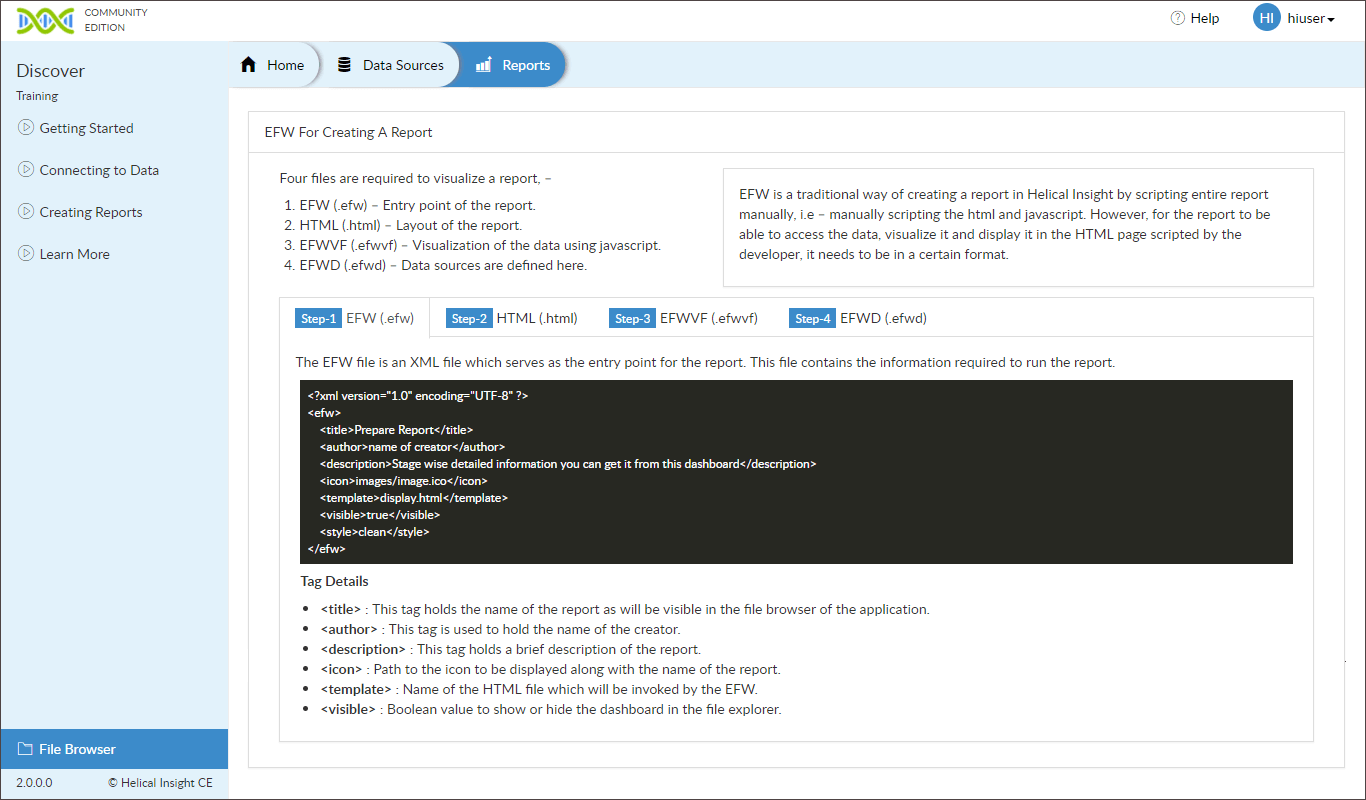Viewport: 1366px width, 800px height.
Task: Select the Step-3 EFWVVF tab
Action: tap(680, 318)
